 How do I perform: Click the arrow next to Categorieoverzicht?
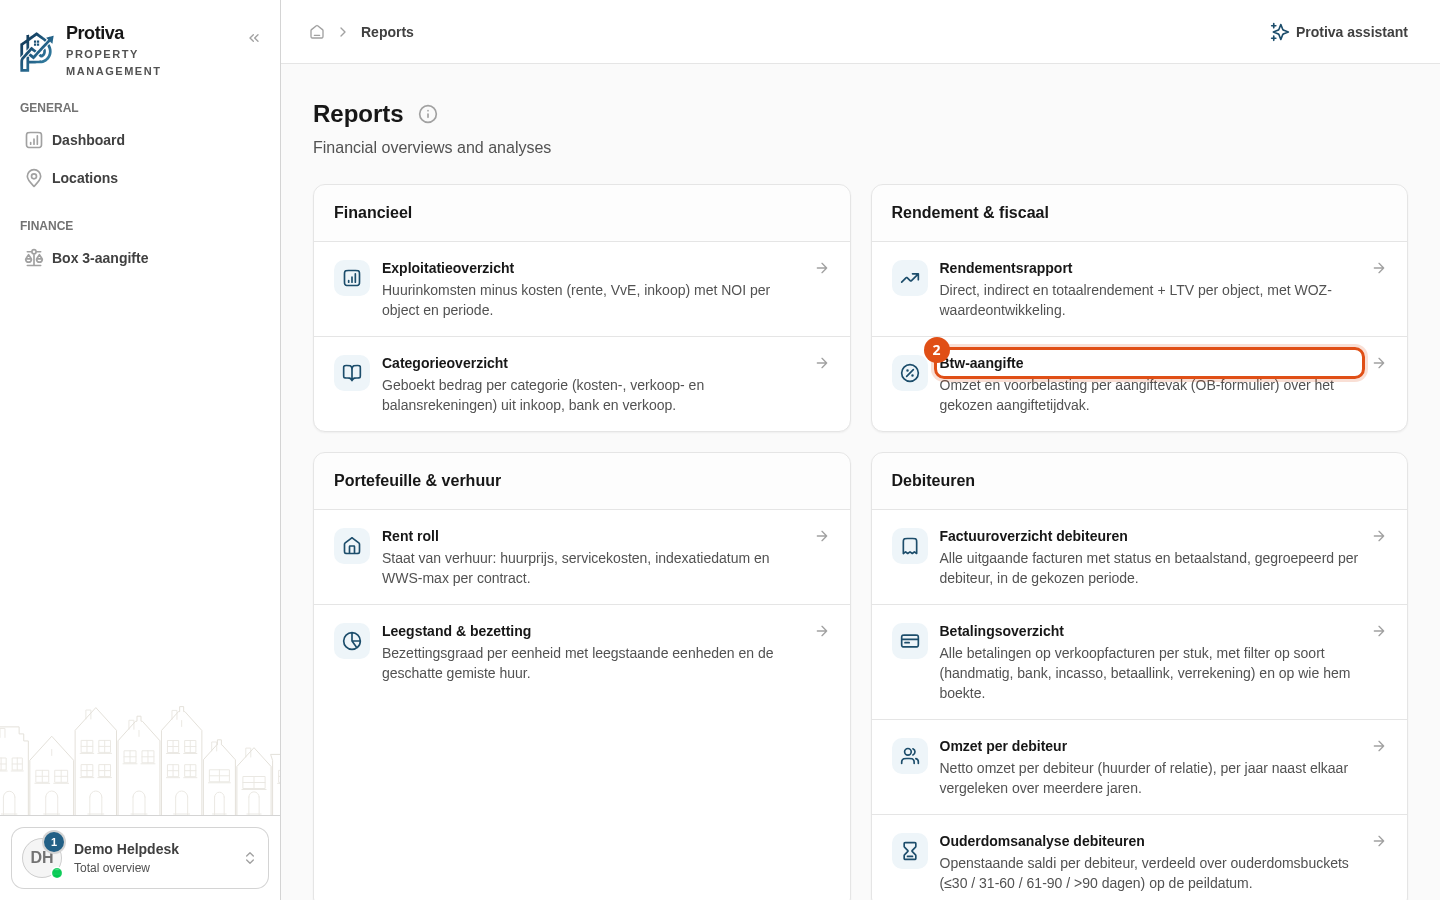tap(822, 363)
